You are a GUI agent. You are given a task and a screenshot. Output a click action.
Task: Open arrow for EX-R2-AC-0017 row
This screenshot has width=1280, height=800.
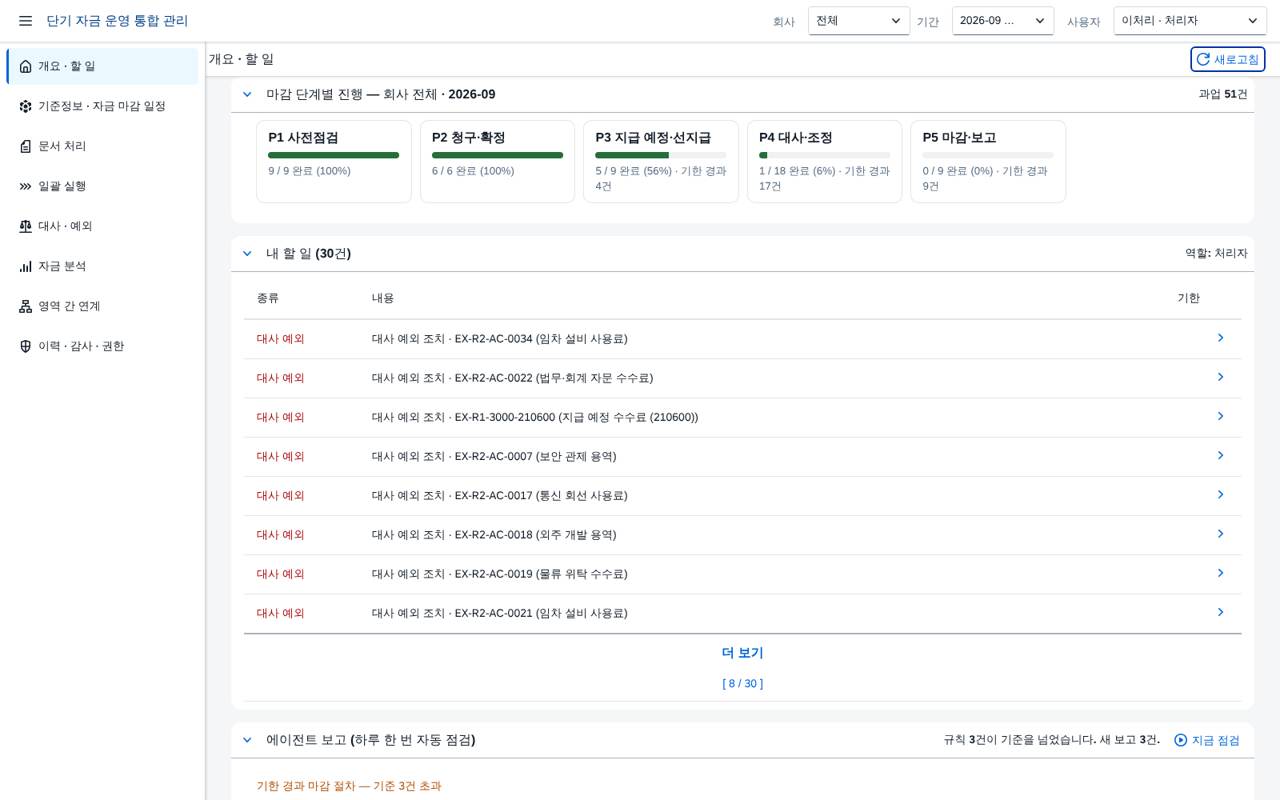click(1220, 494)
